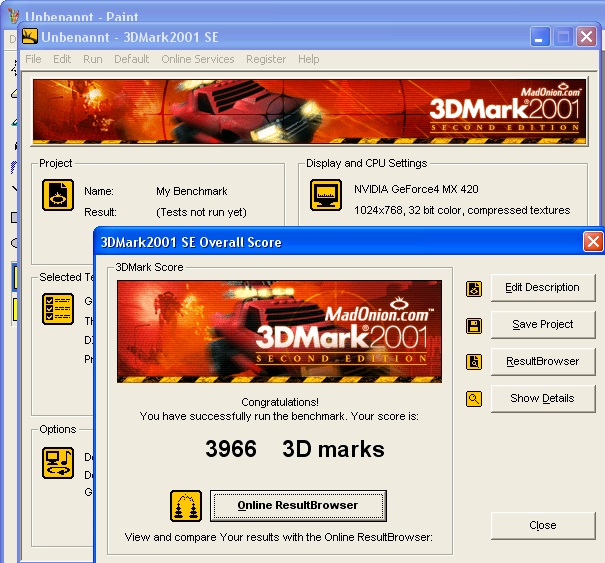Click the 'Congratulations!' message

click(280, 402)
